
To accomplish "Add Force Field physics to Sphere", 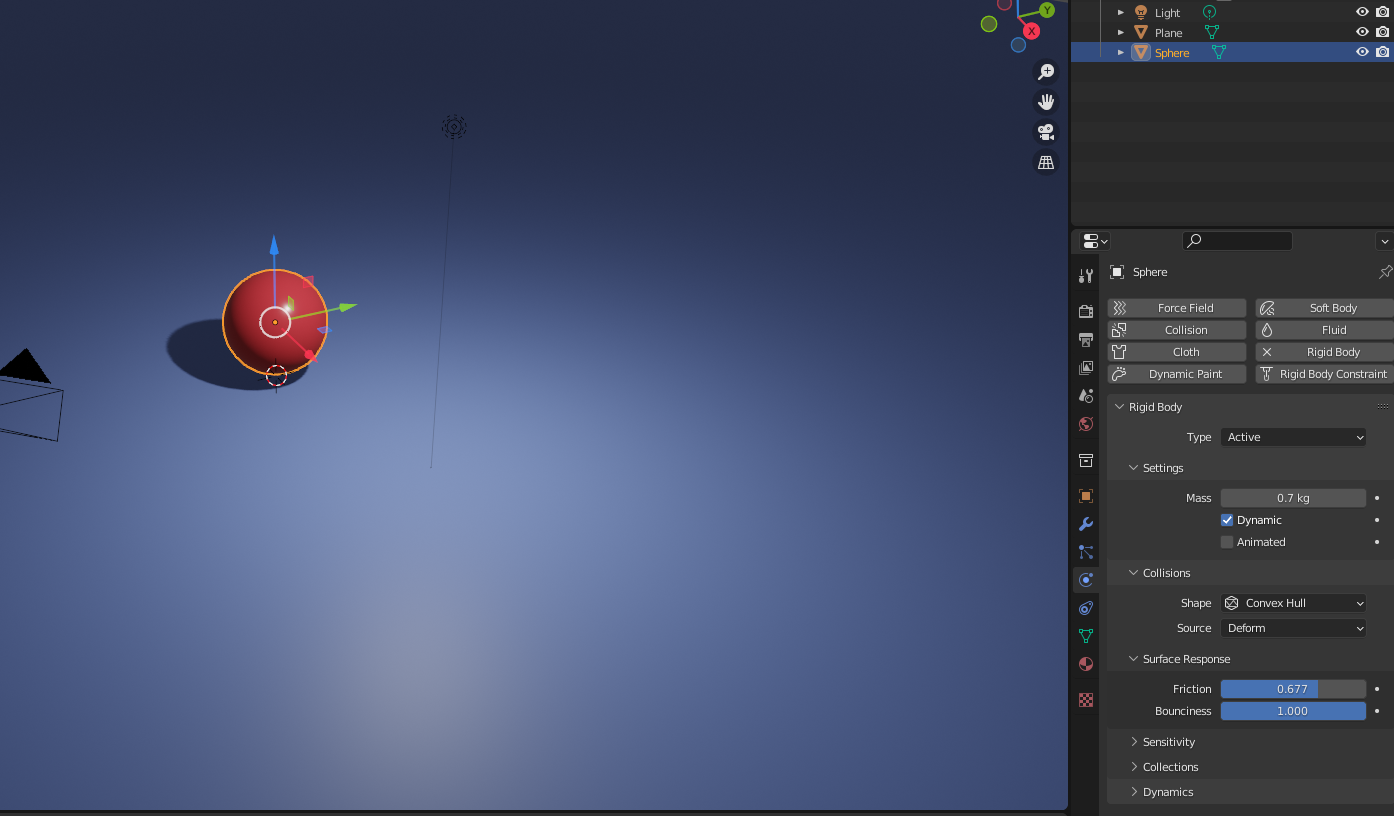I will click(1177, 308).
